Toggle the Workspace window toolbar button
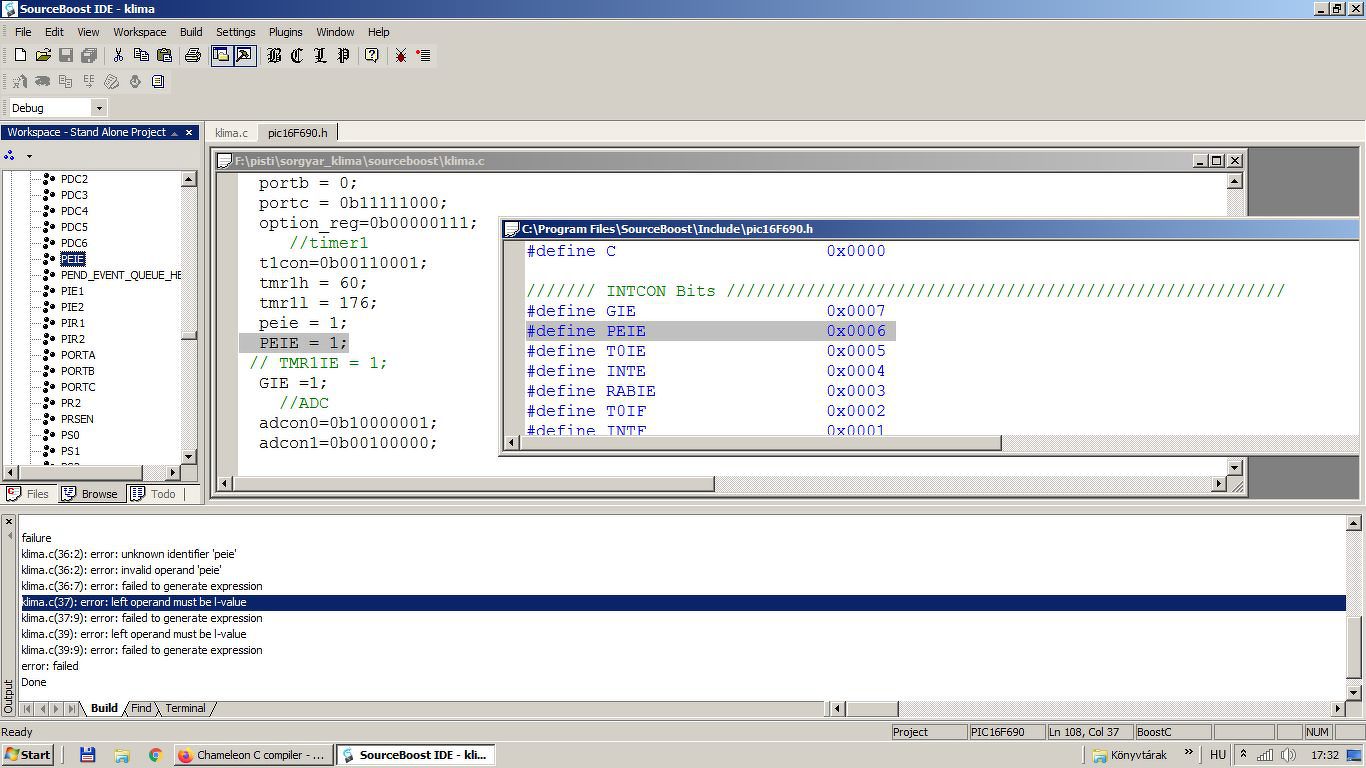Image resolution: width=1366 pixels, height=768 pixels. (221, 56)
